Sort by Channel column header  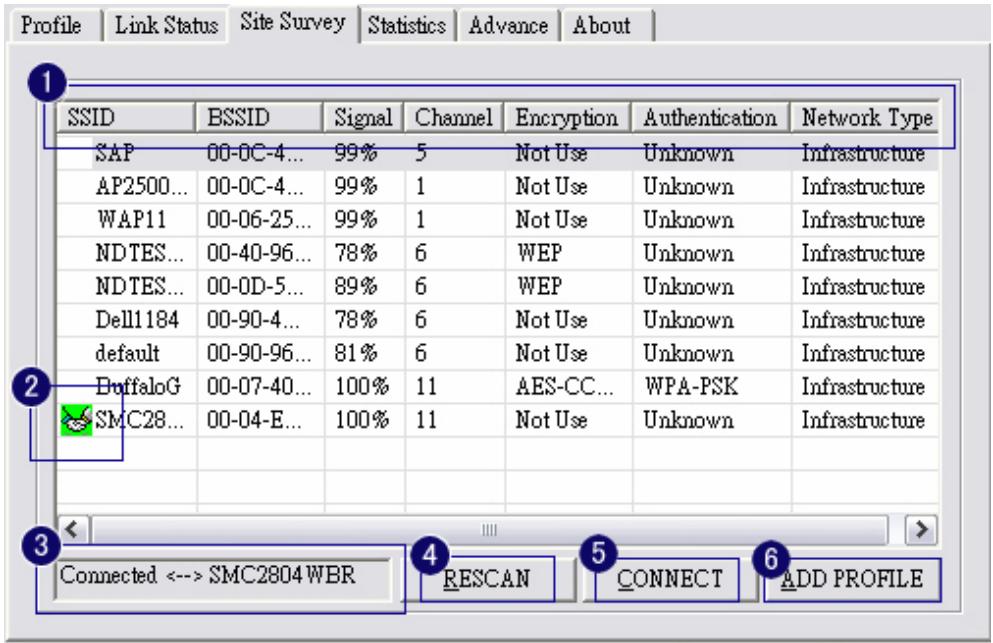click(454, 118)
